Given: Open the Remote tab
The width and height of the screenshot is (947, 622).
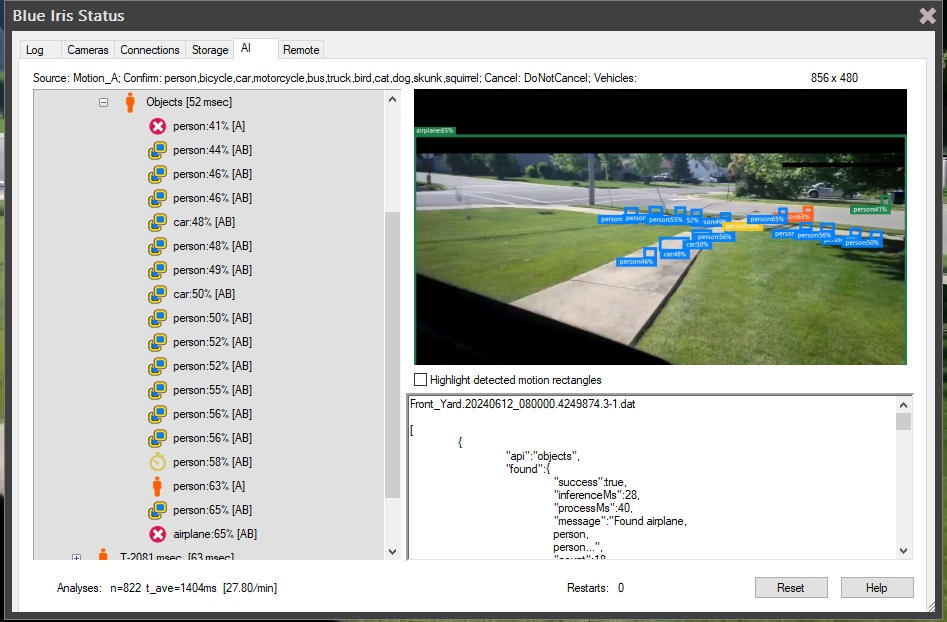Looking at the screenshot, I should coord(301,50).
